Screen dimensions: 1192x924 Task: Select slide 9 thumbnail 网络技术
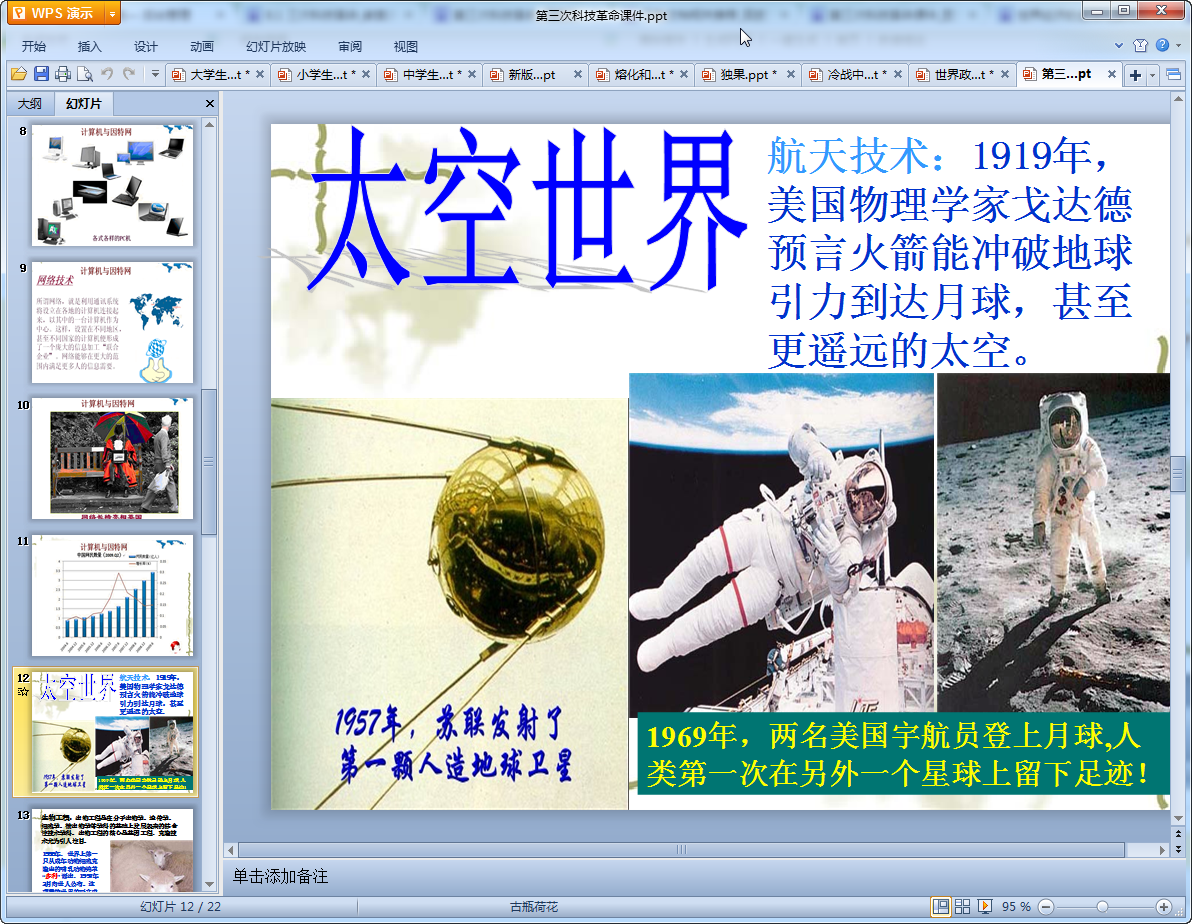pos(113,322)
